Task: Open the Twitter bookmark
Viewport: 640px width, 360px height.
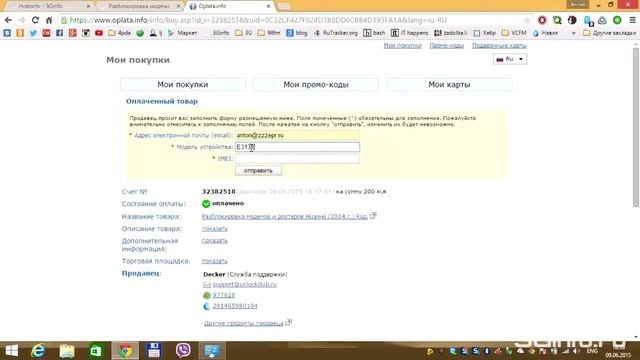Action: click(33, 33)
